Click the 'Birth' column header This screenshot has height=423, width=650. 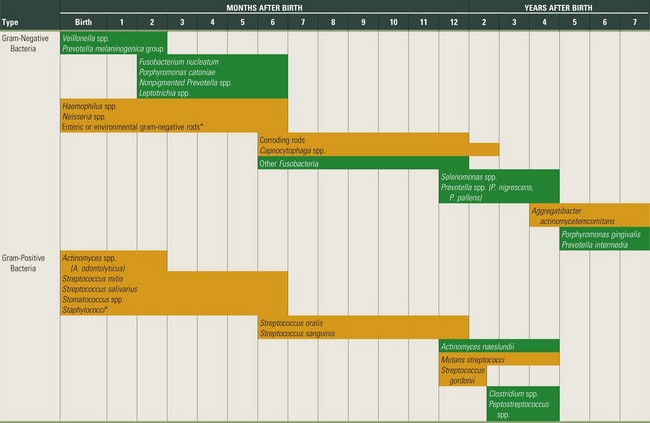(x=83, y=22)
